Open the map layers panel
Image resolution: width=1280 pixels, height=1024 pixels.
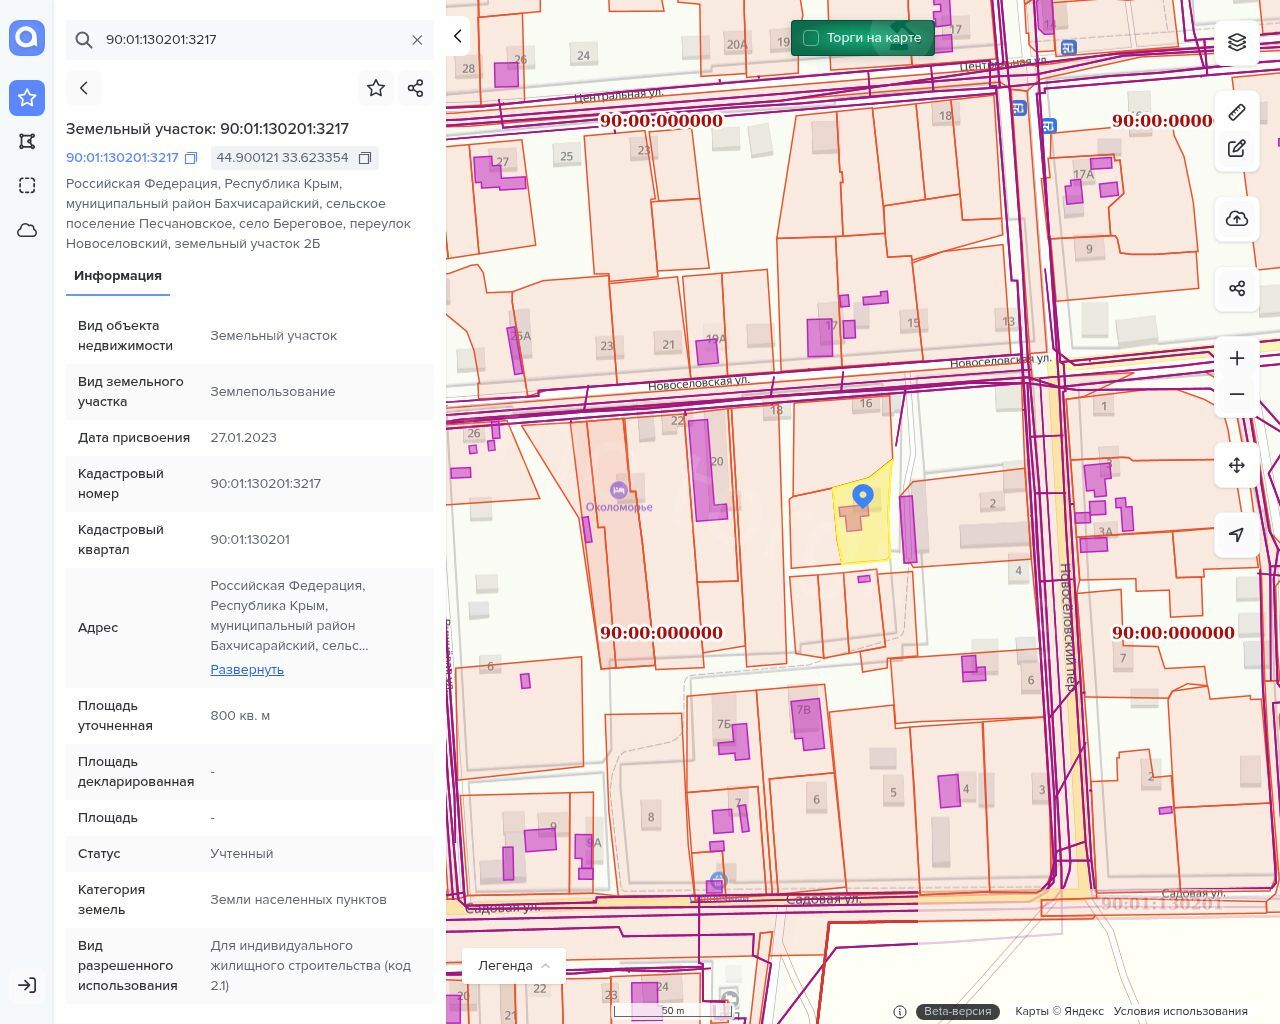(1237, 42)
